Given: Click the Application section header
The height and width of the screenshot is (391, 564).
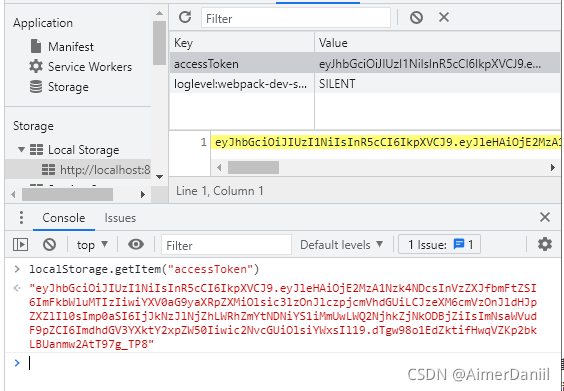Looking at the screenshot, I should [x=43, y=23].
